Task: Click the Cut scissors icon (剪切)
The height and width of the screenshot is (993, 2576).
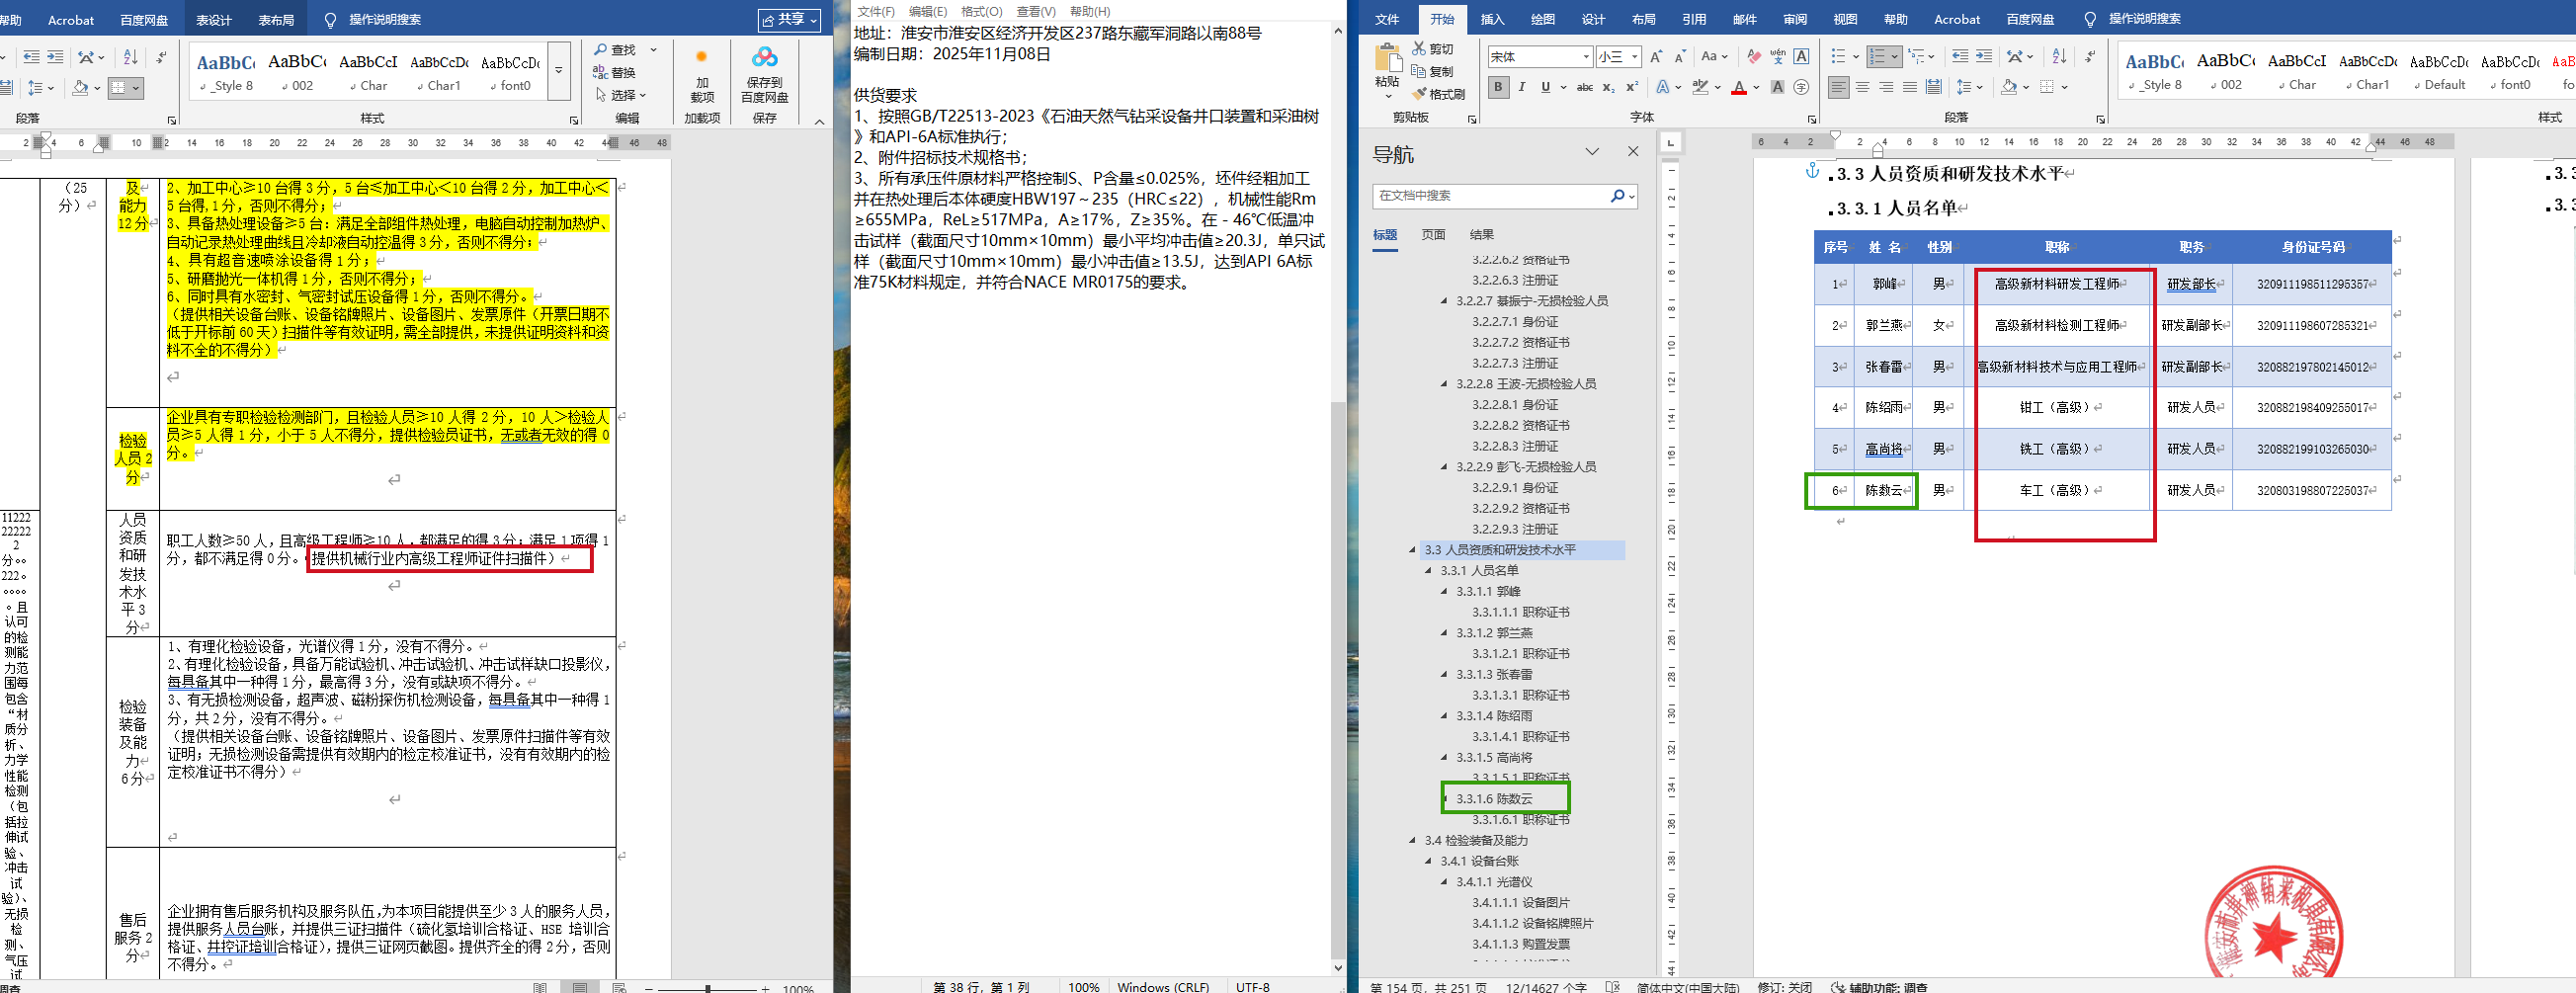Action: click(1433, 48)
